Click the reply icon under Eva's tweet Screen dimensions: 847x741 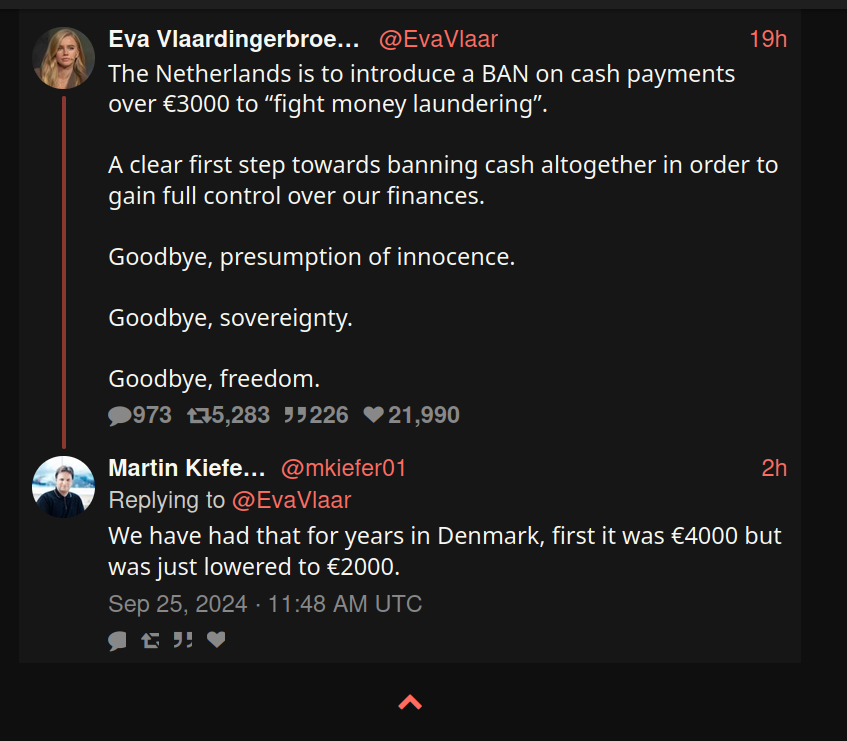[120, 415]
